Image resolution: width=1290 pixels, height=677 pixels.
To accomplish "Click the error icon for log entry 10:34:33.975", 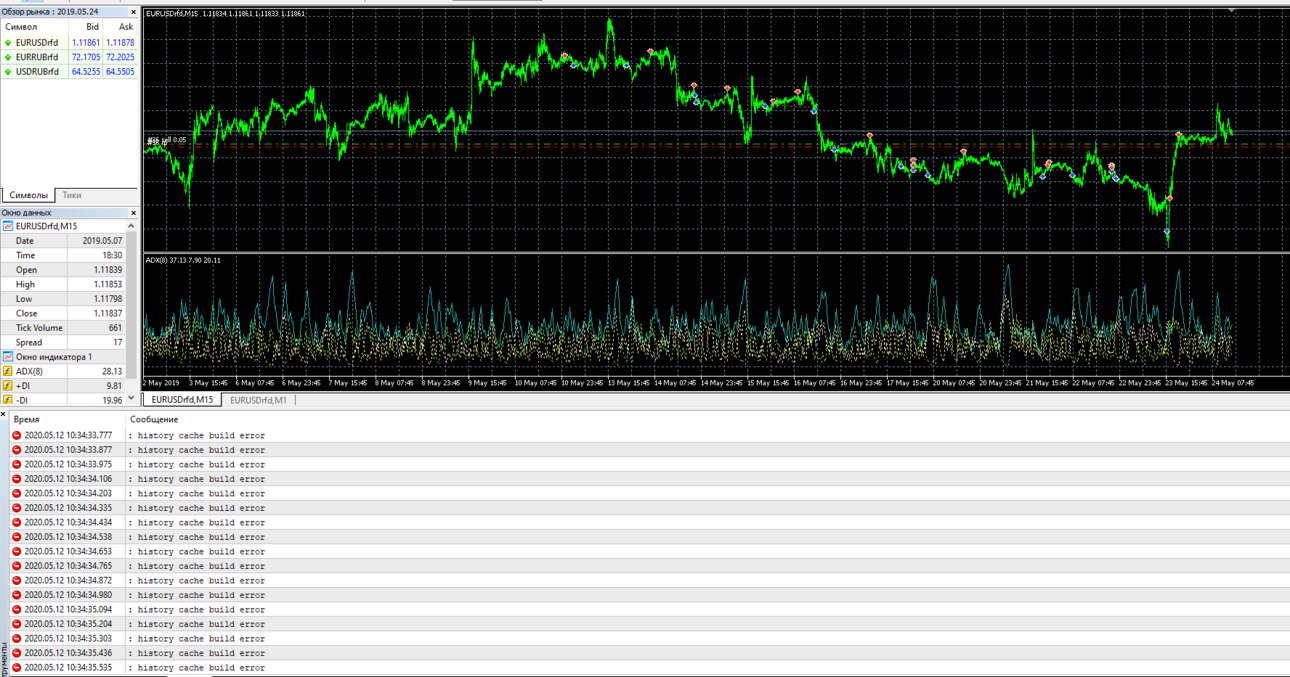I will point(17,465).
